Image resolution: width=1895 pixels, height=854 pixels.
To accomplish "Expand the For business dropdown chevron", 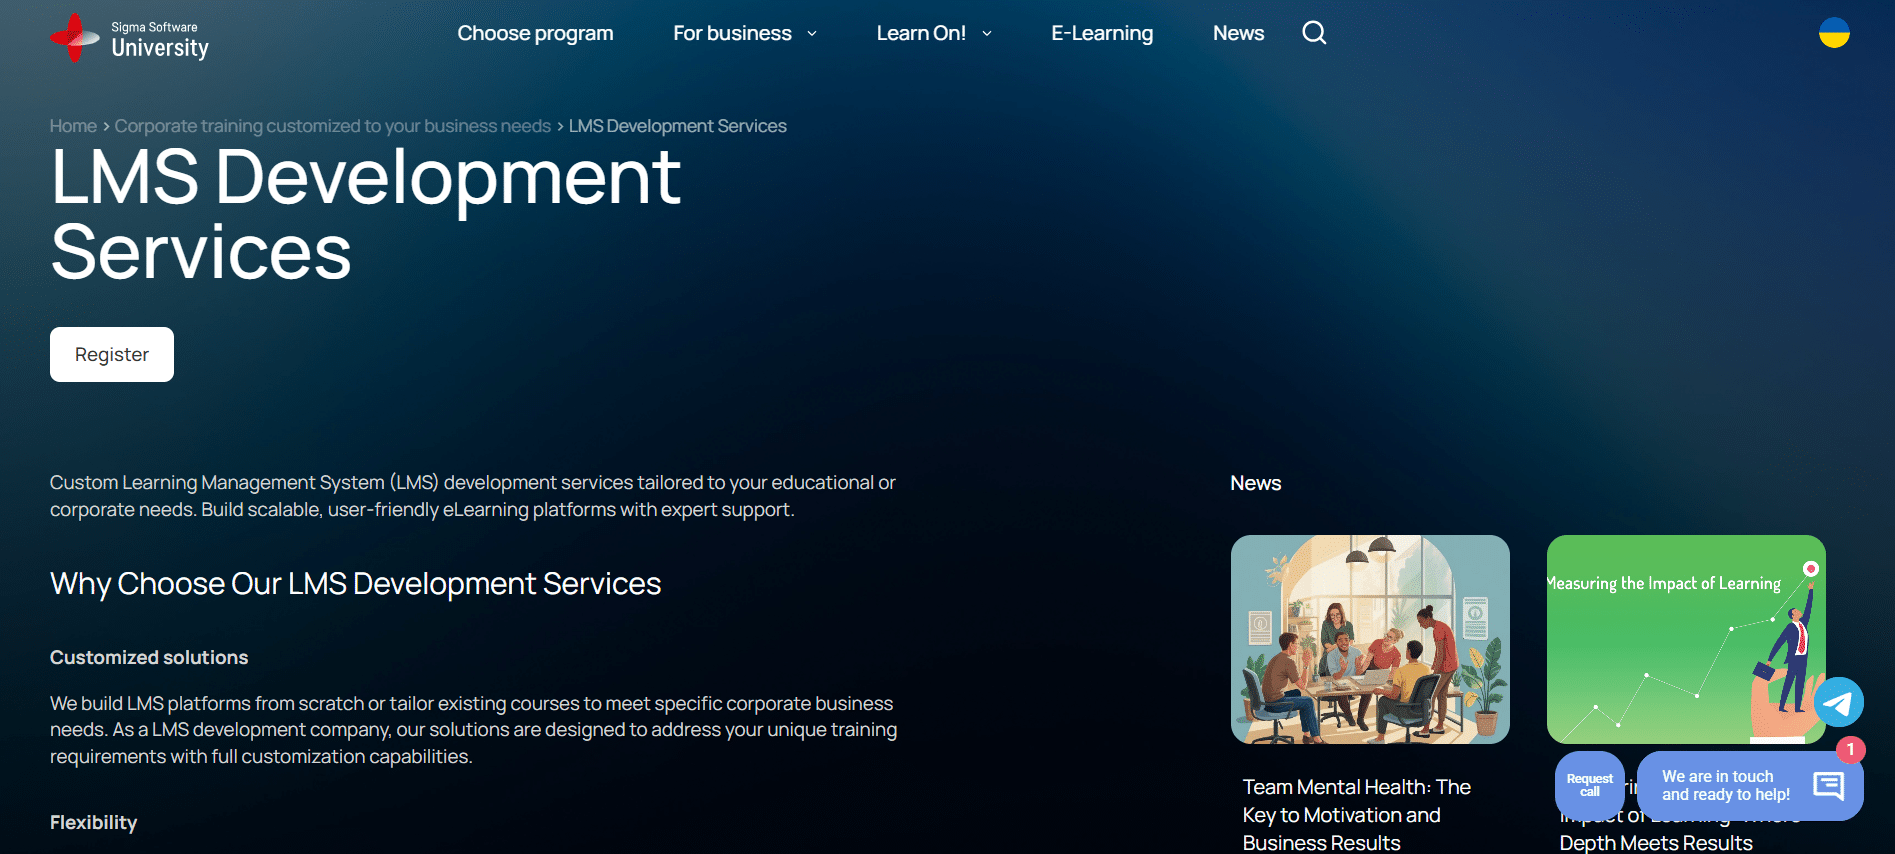I will coord(812,33).
